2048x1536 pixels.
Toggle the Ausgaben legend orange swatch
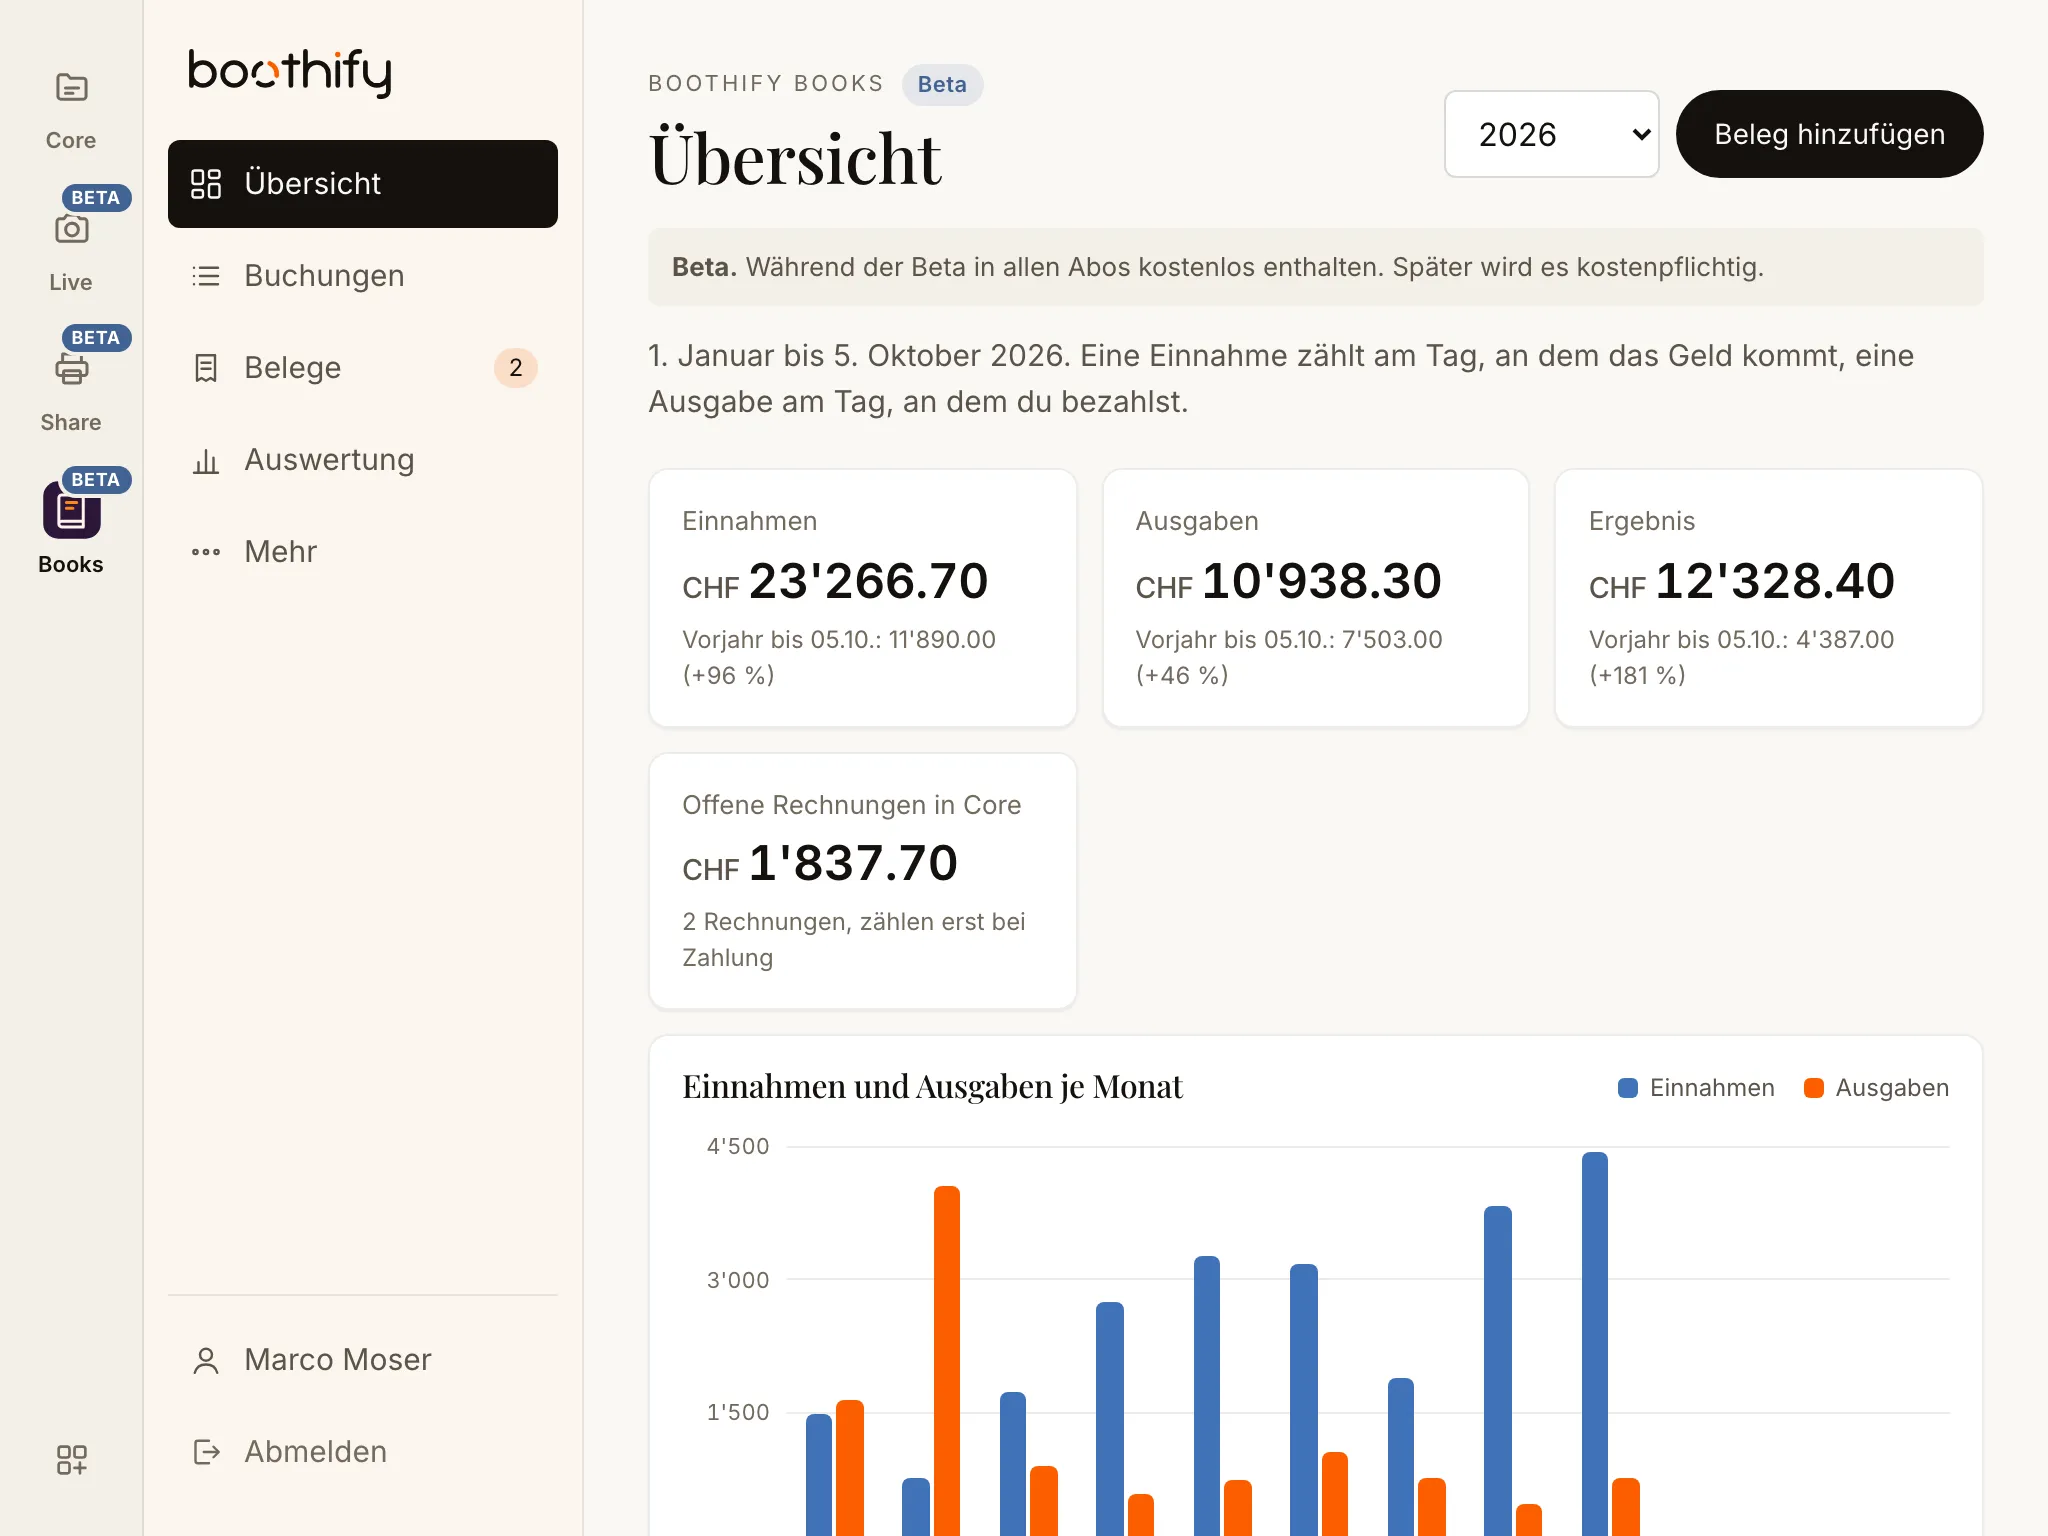(x=1814, y=1088)
